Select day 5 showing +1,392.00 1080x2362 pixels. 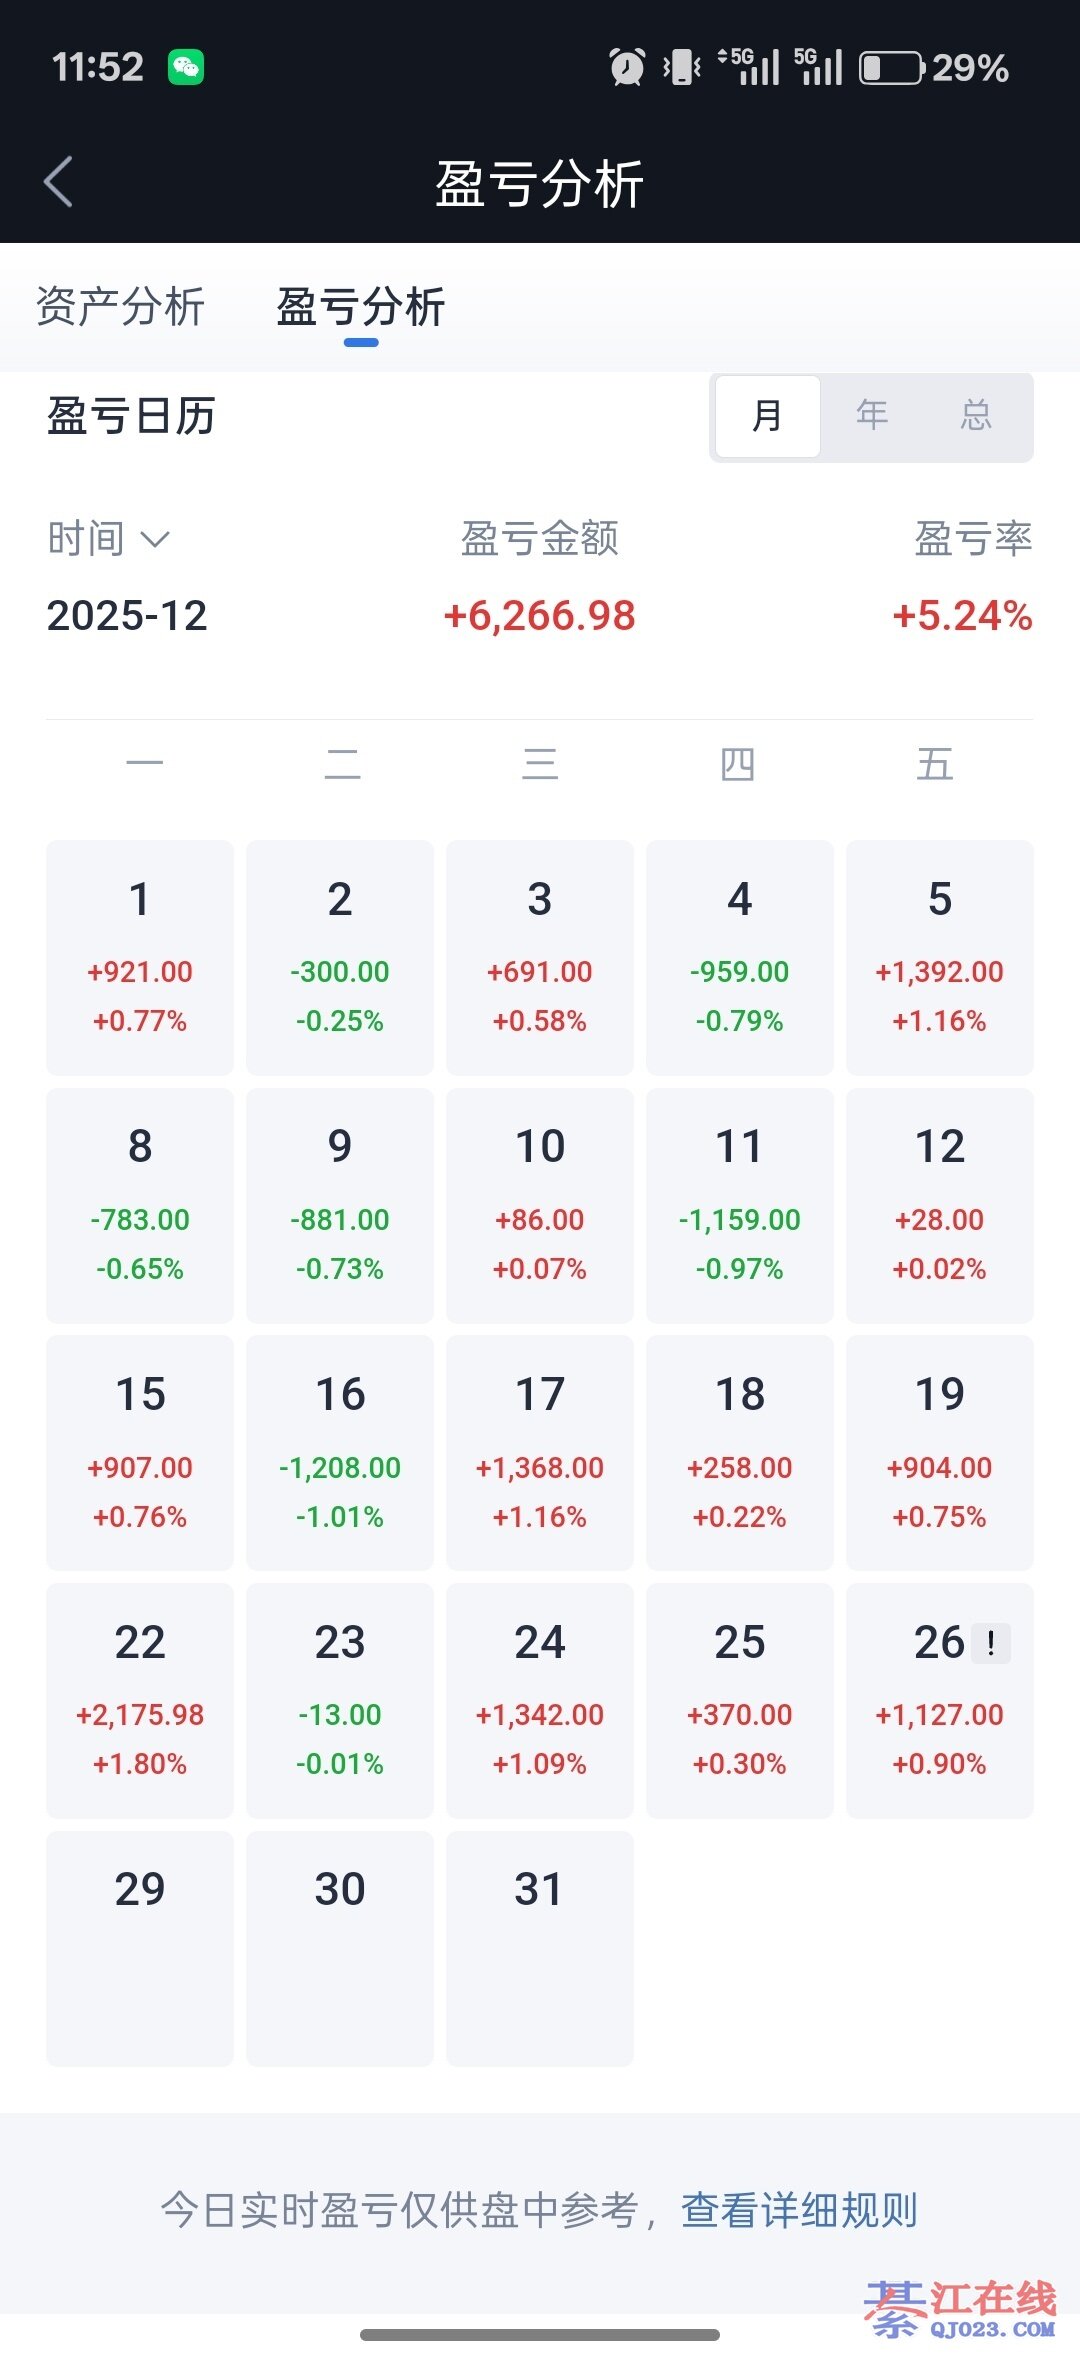pos(940,957)
